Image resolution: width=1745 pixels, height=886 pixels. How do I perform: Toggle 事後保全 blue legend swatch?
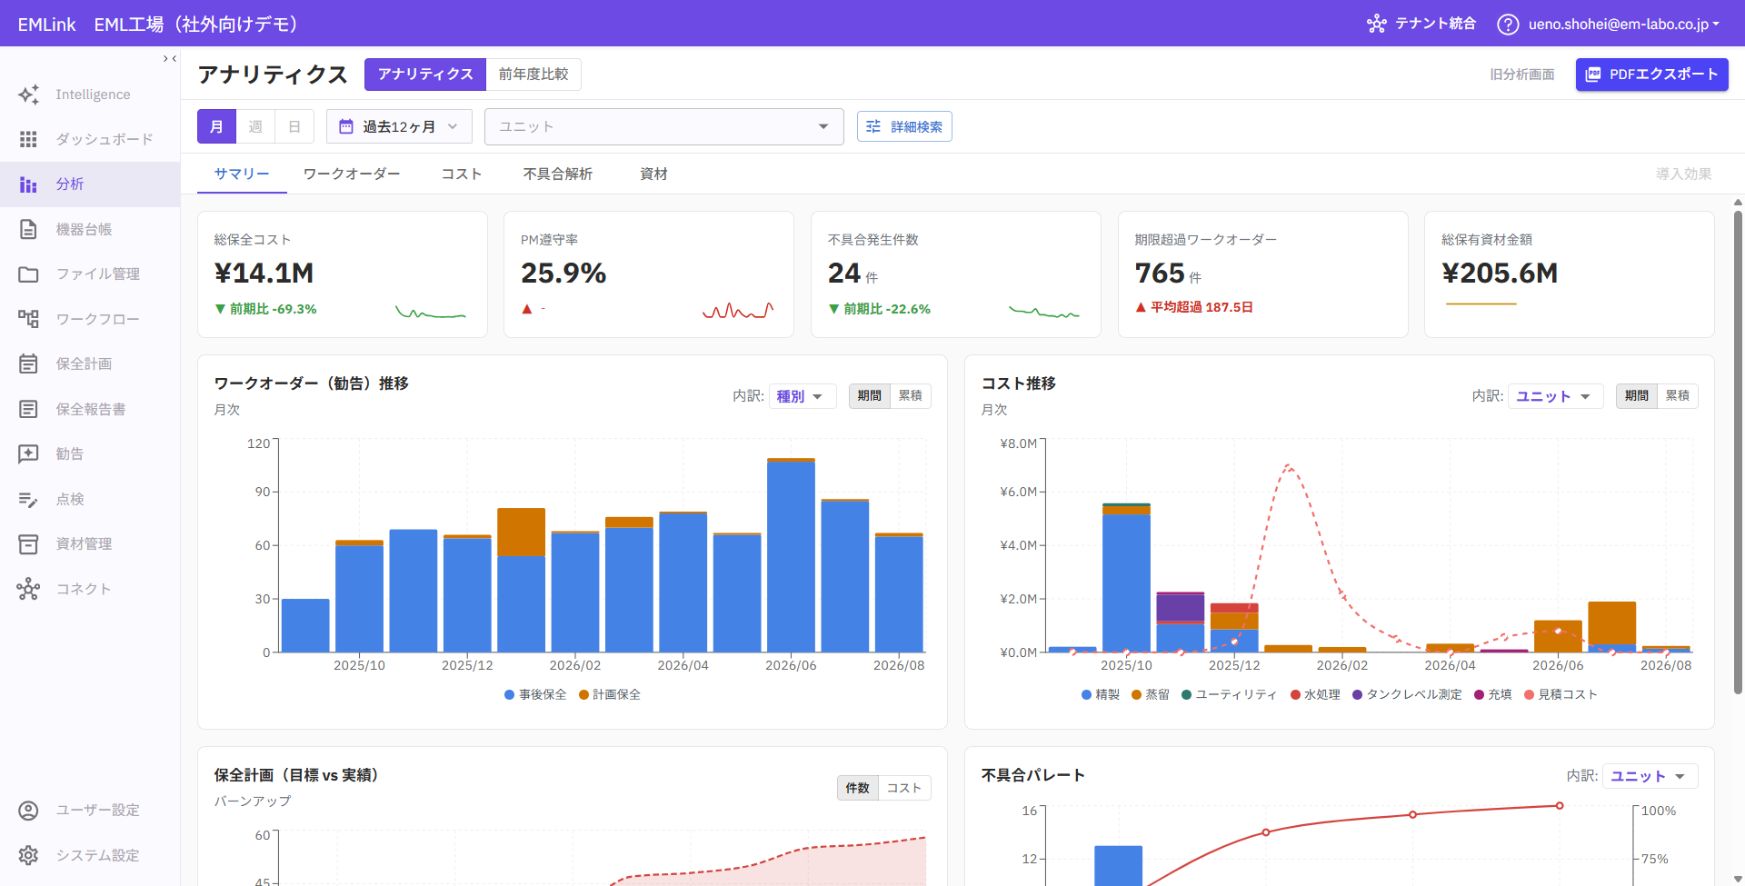(509, 695)
